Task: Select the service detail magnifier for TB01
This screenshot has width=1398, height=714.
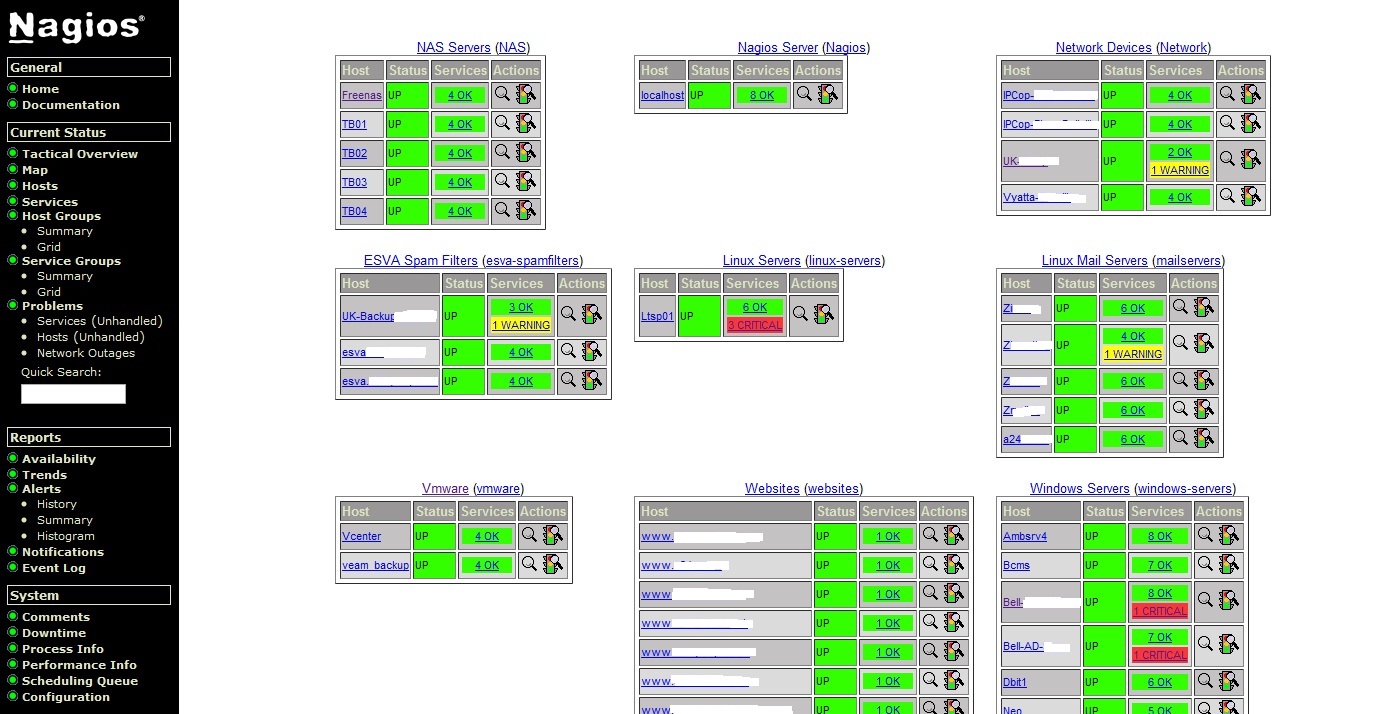Action: 503,124
